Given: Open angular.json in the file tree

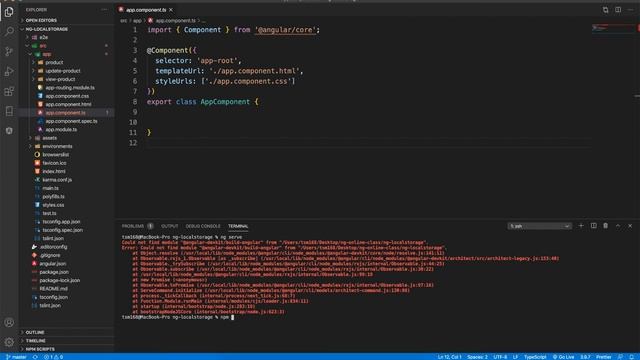Looking at the screenshot, I should click(52, 264).
